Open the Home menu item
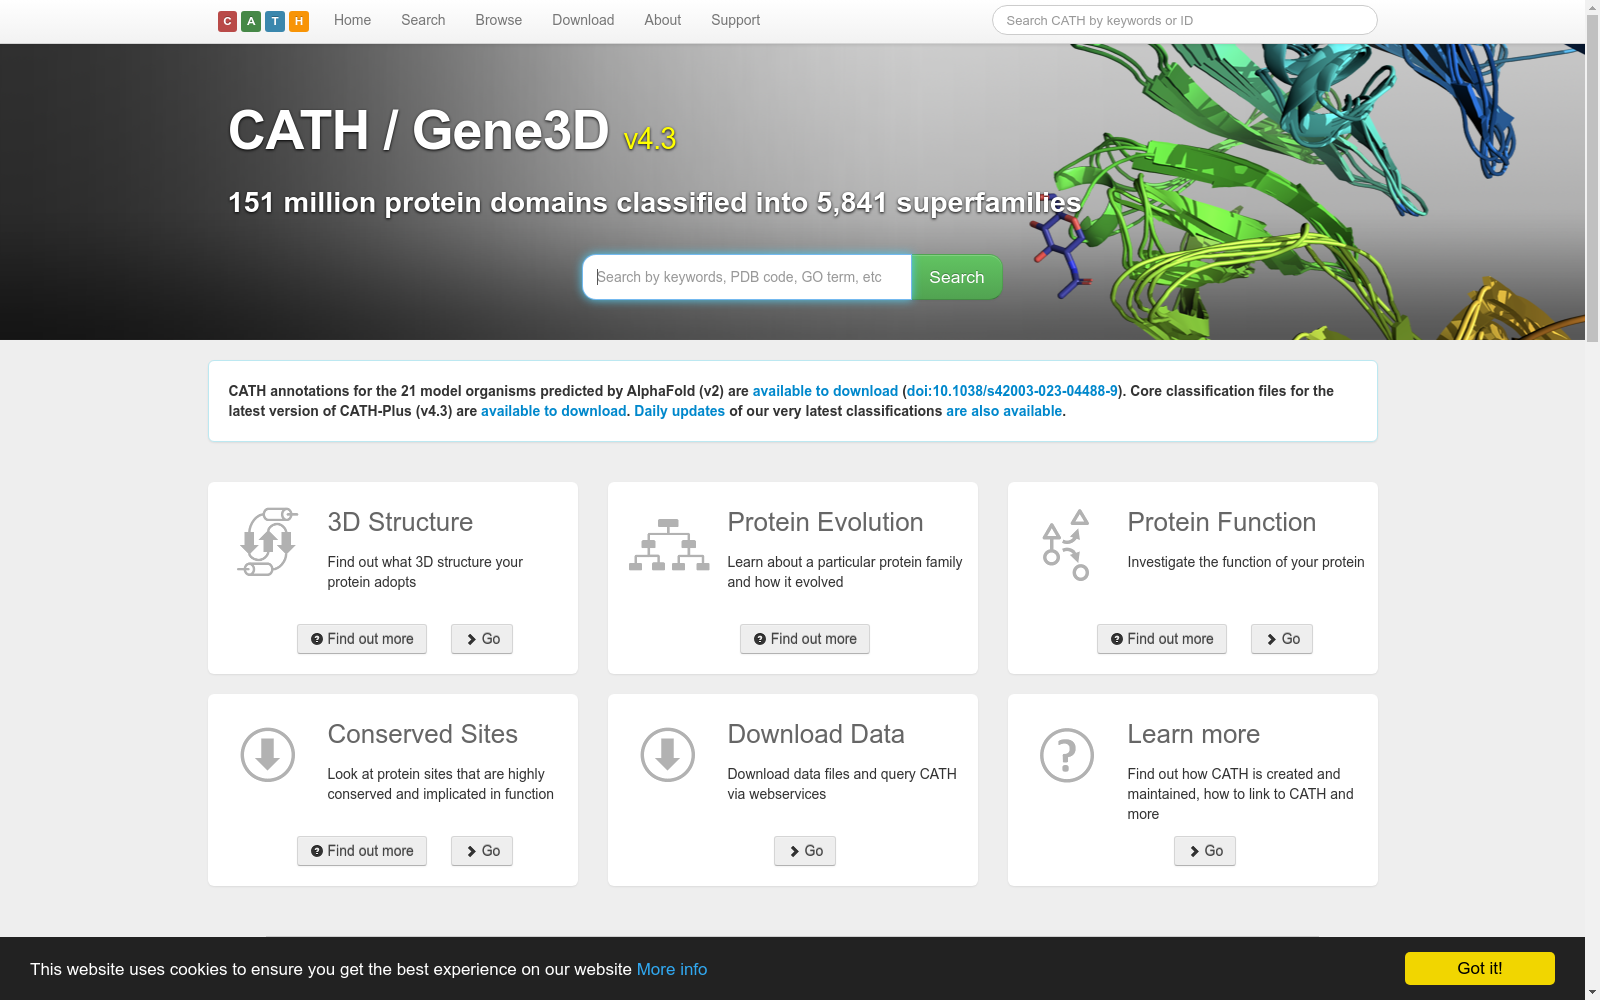This screenshot has width=1600, height=1000. [352, 20]
